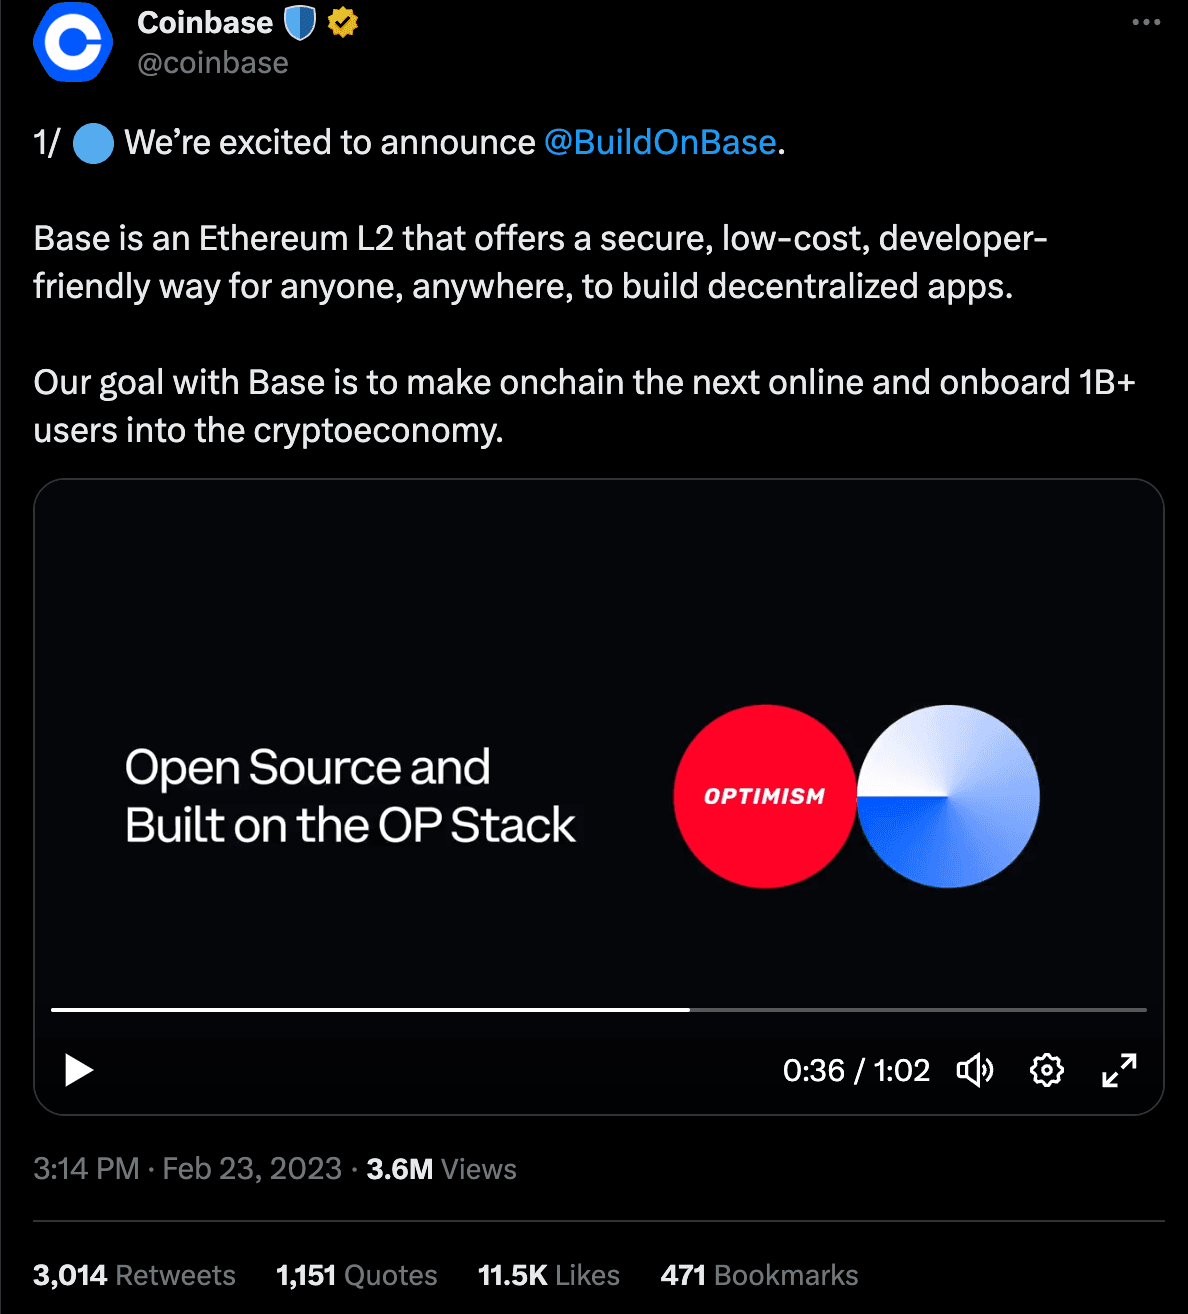Open the @BuildOnBase mention link

coord(660,143)
